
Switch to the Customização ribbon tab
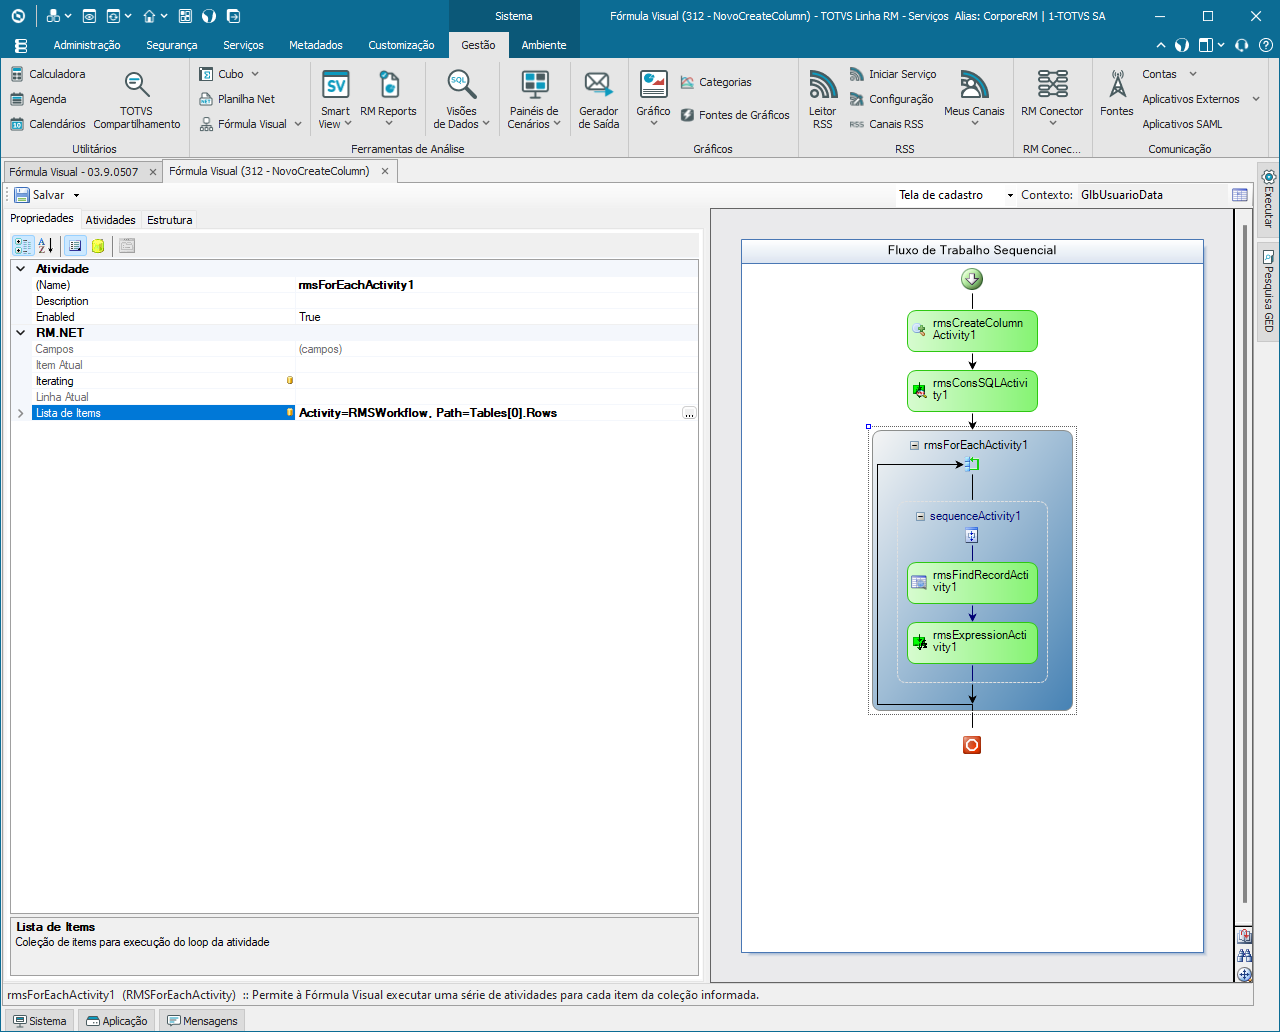[401, 45]
